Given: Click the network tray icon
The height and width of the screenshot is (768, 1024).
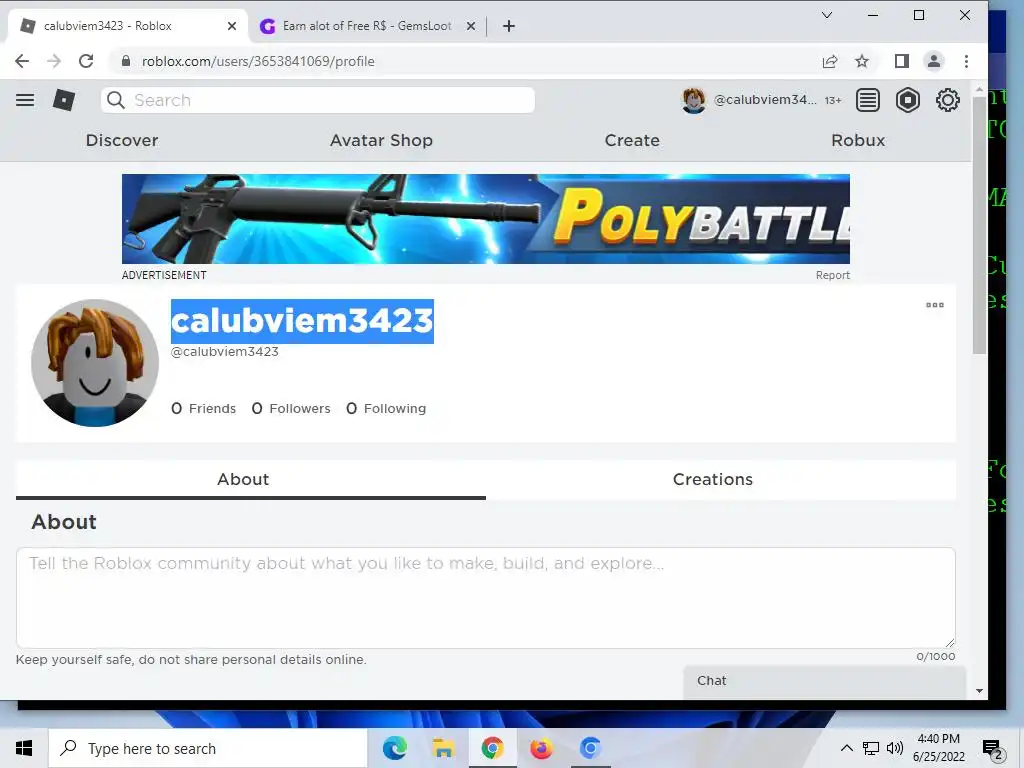Looking at the screenshot, I should coord(871,748).
